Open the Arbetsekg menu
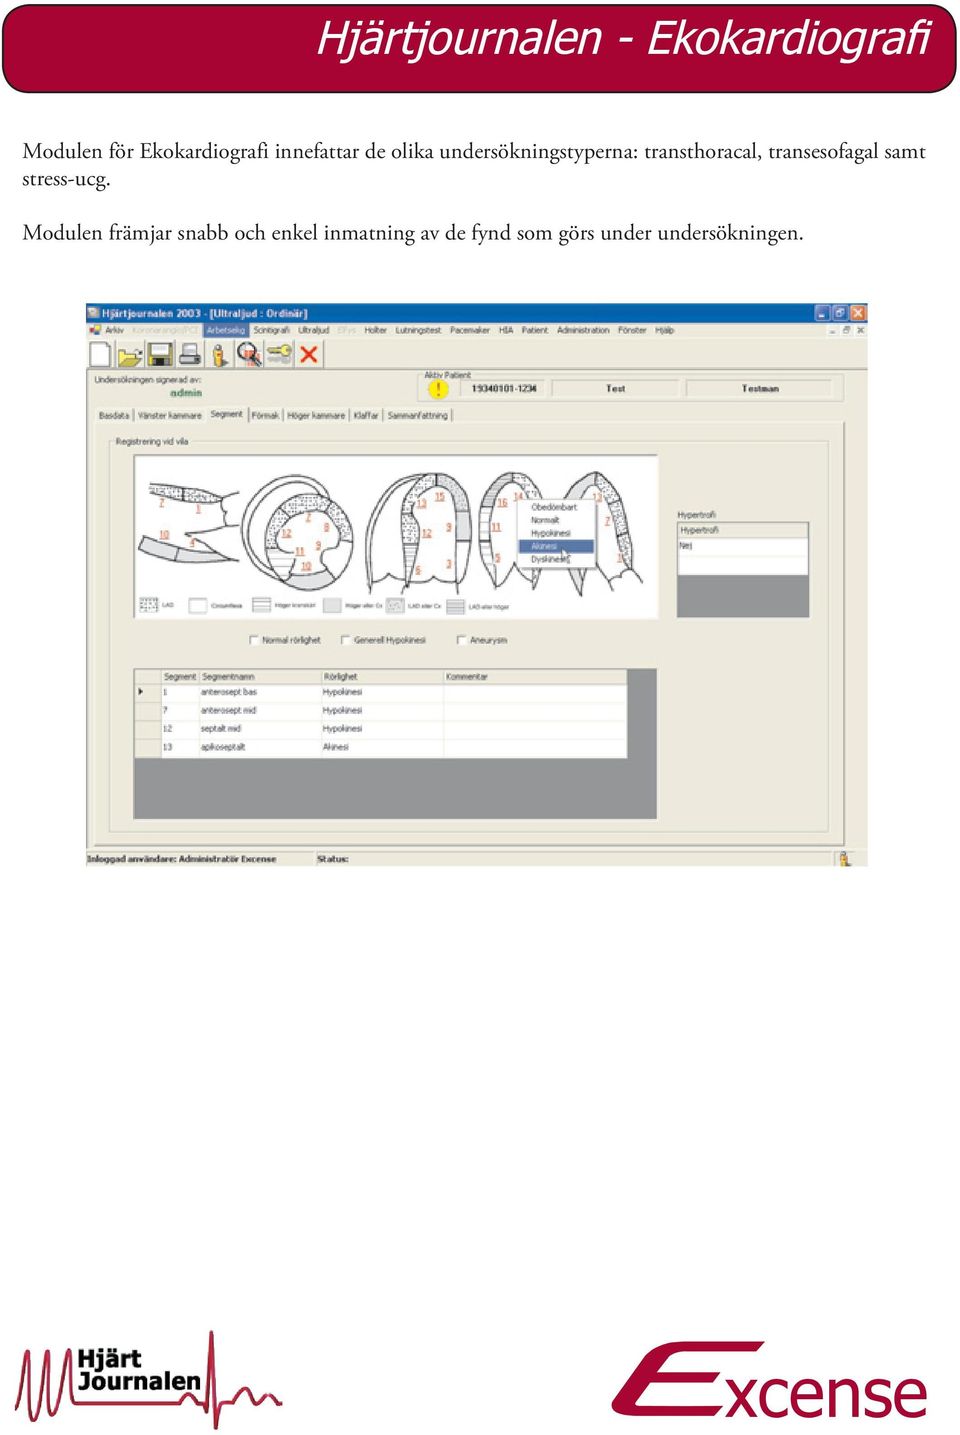 pyautogui.click(x=226, y=330)
